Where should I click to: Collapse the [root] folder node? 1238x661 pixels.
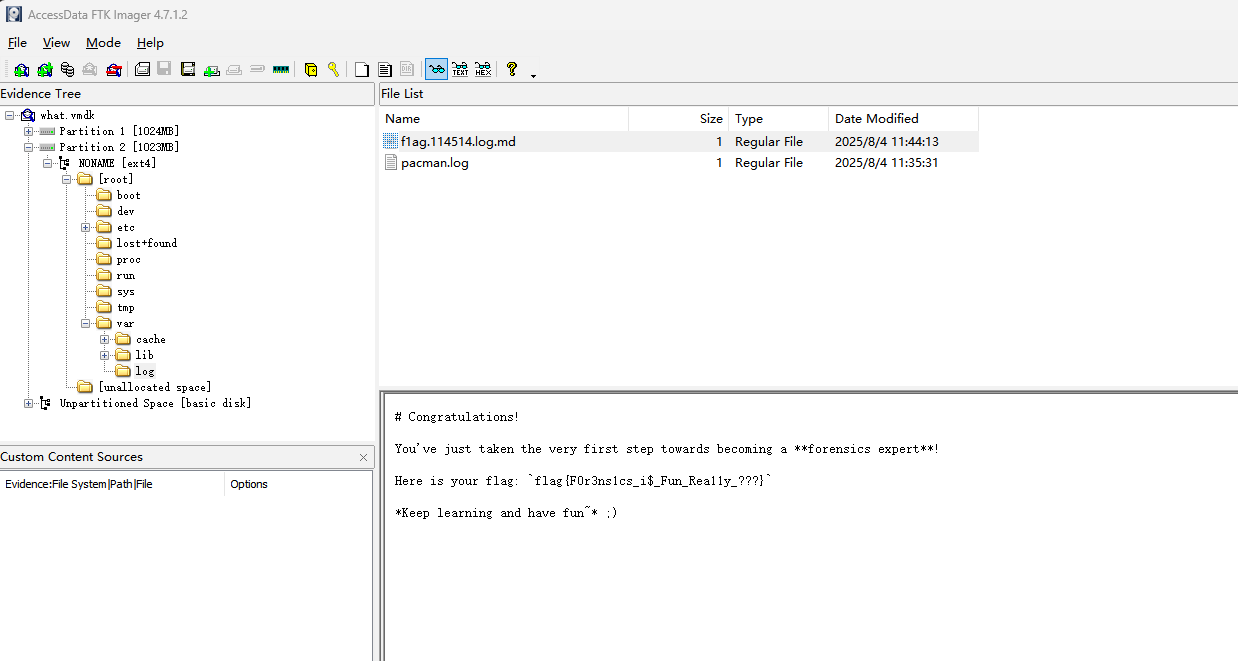pos(67,180)
